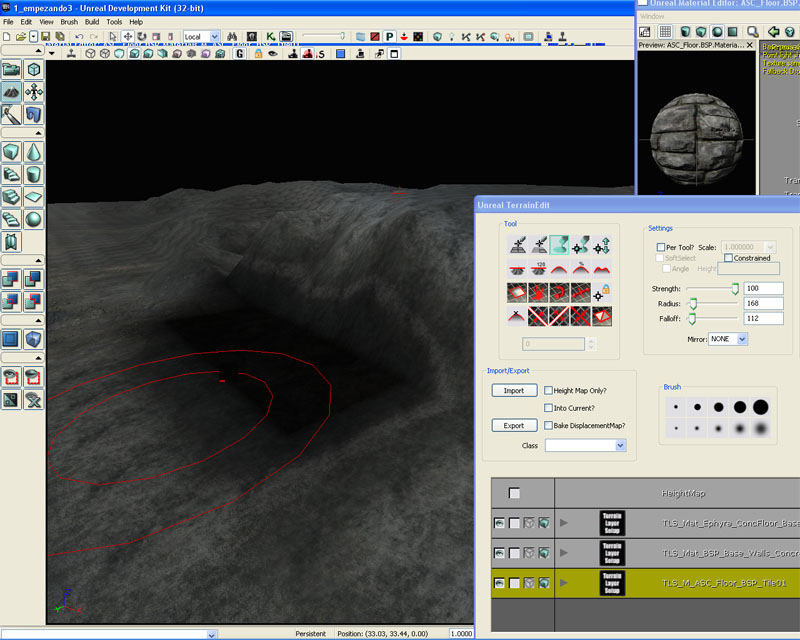This screenshot has height=640, width=800.
Task: Open the dropdown arrow next to Open file icon
Action: click(33, 37)
